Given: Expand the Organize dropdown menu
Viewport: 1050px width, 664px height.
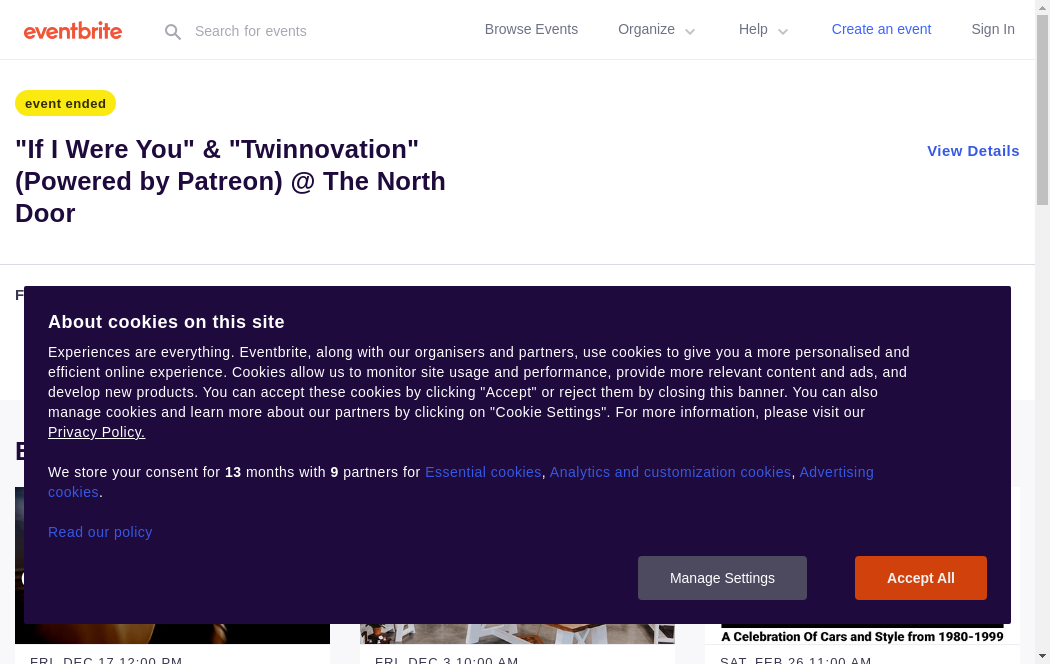Looking at the screenshot, I should pos(646,29).
